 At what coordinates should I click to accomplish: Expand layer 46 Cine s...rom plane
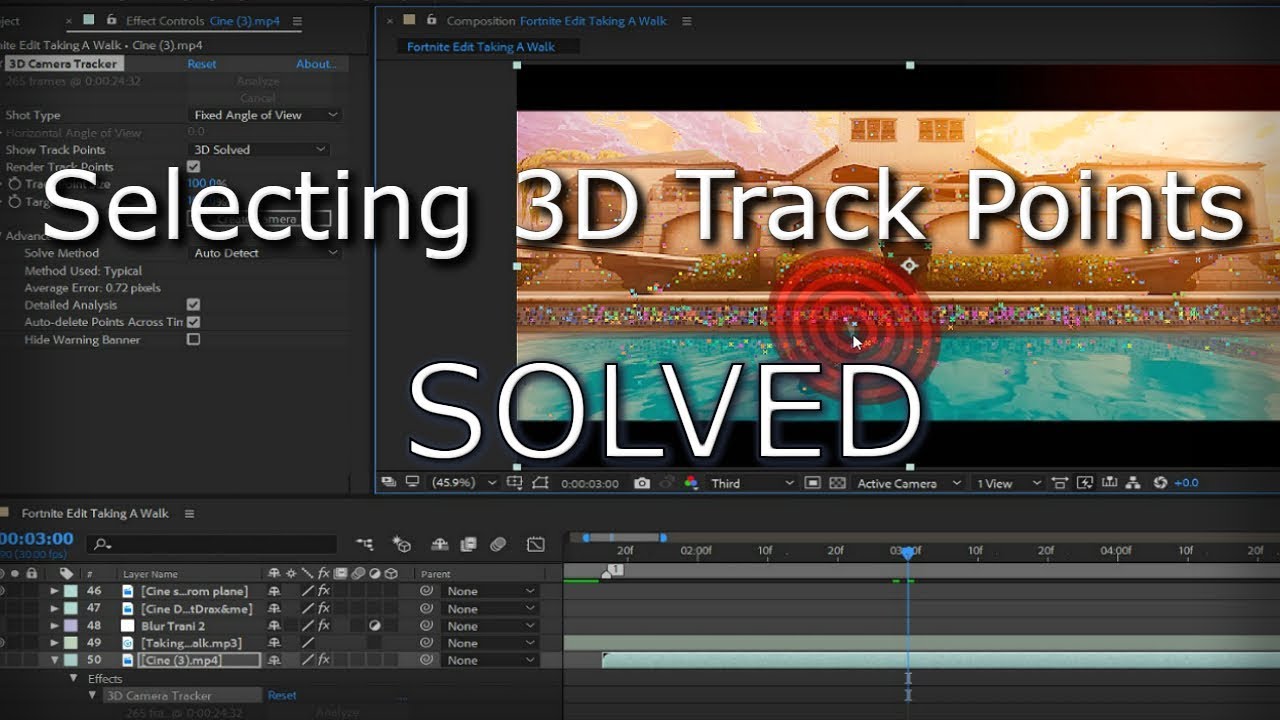click(x=54, y=591)
